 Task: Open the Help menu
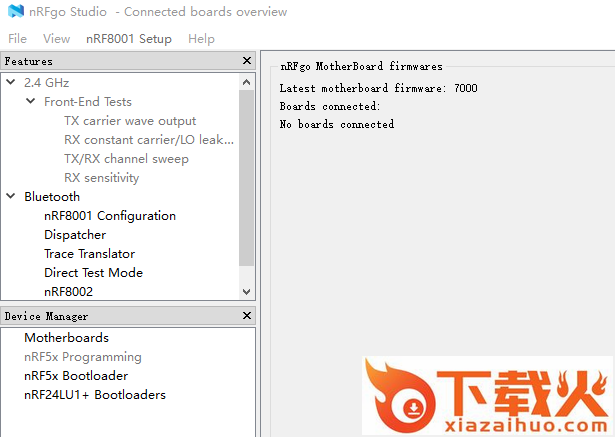pos(201,38)
